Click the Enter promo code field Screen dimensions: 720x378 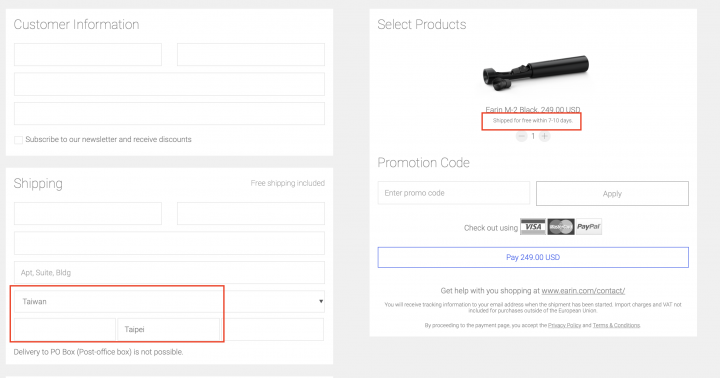(454, 193)
